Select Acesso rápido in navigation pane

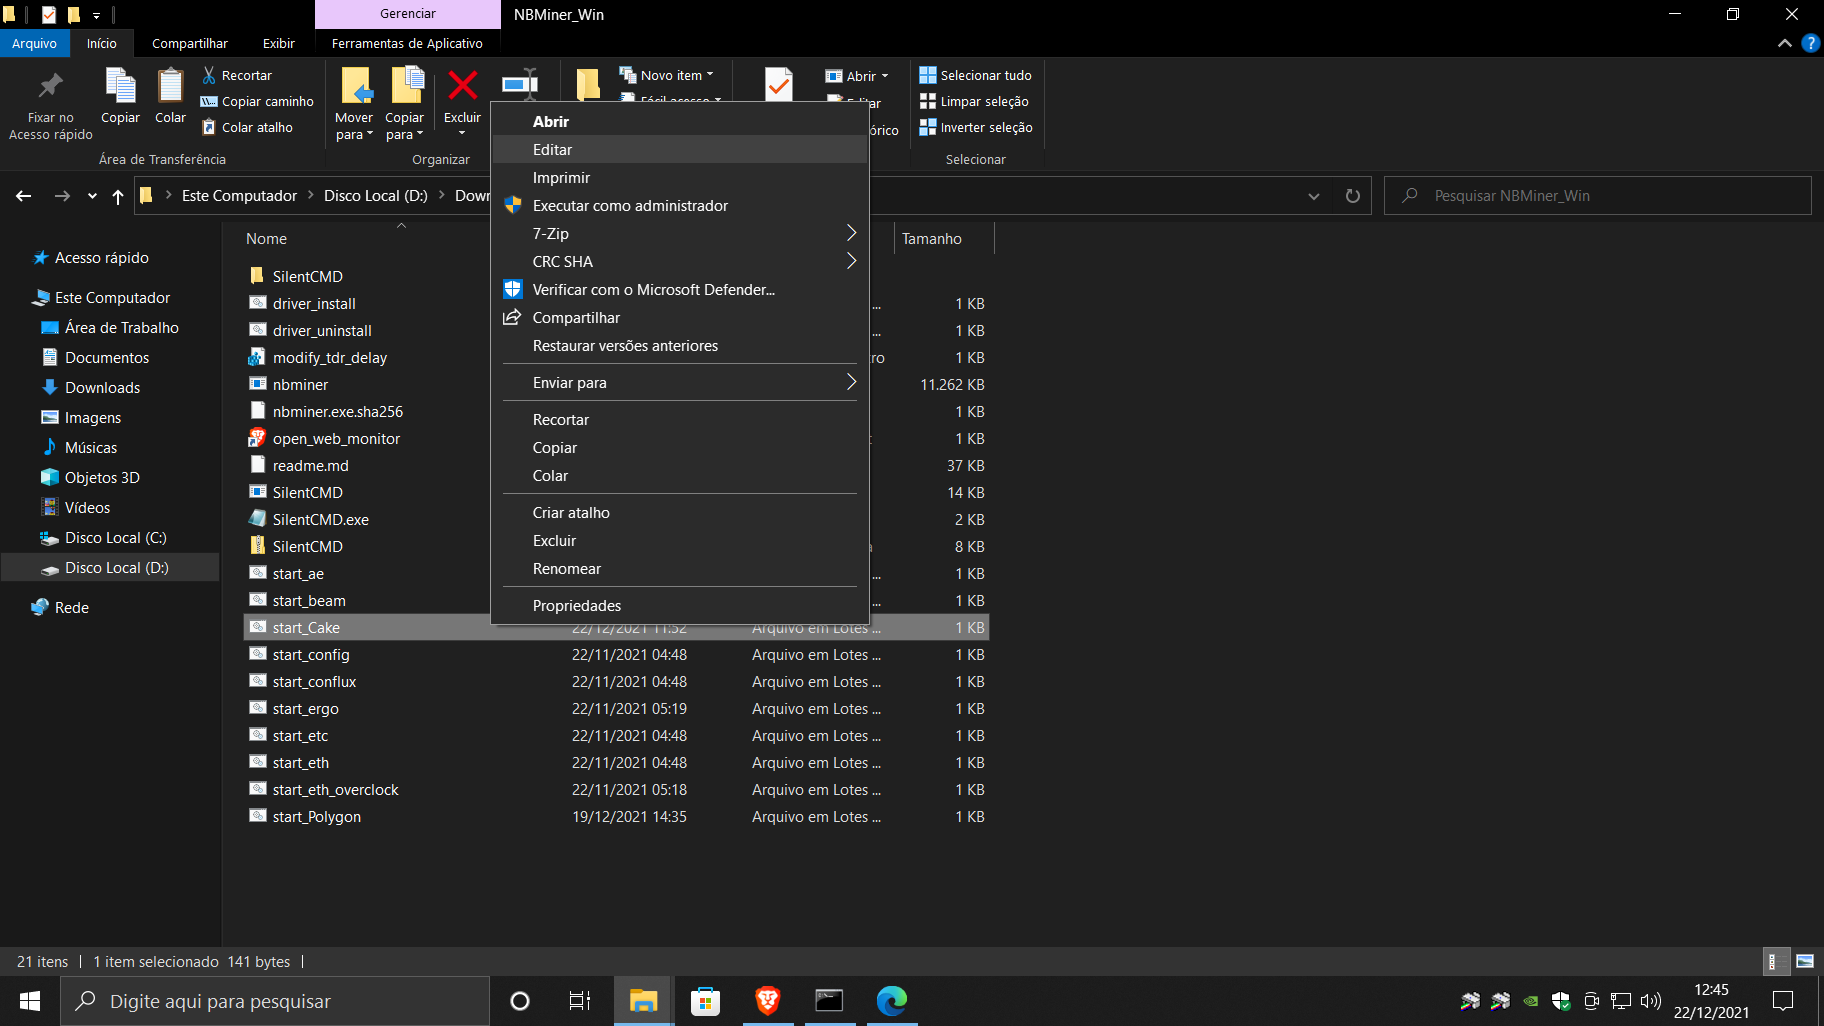click(101, 257)
